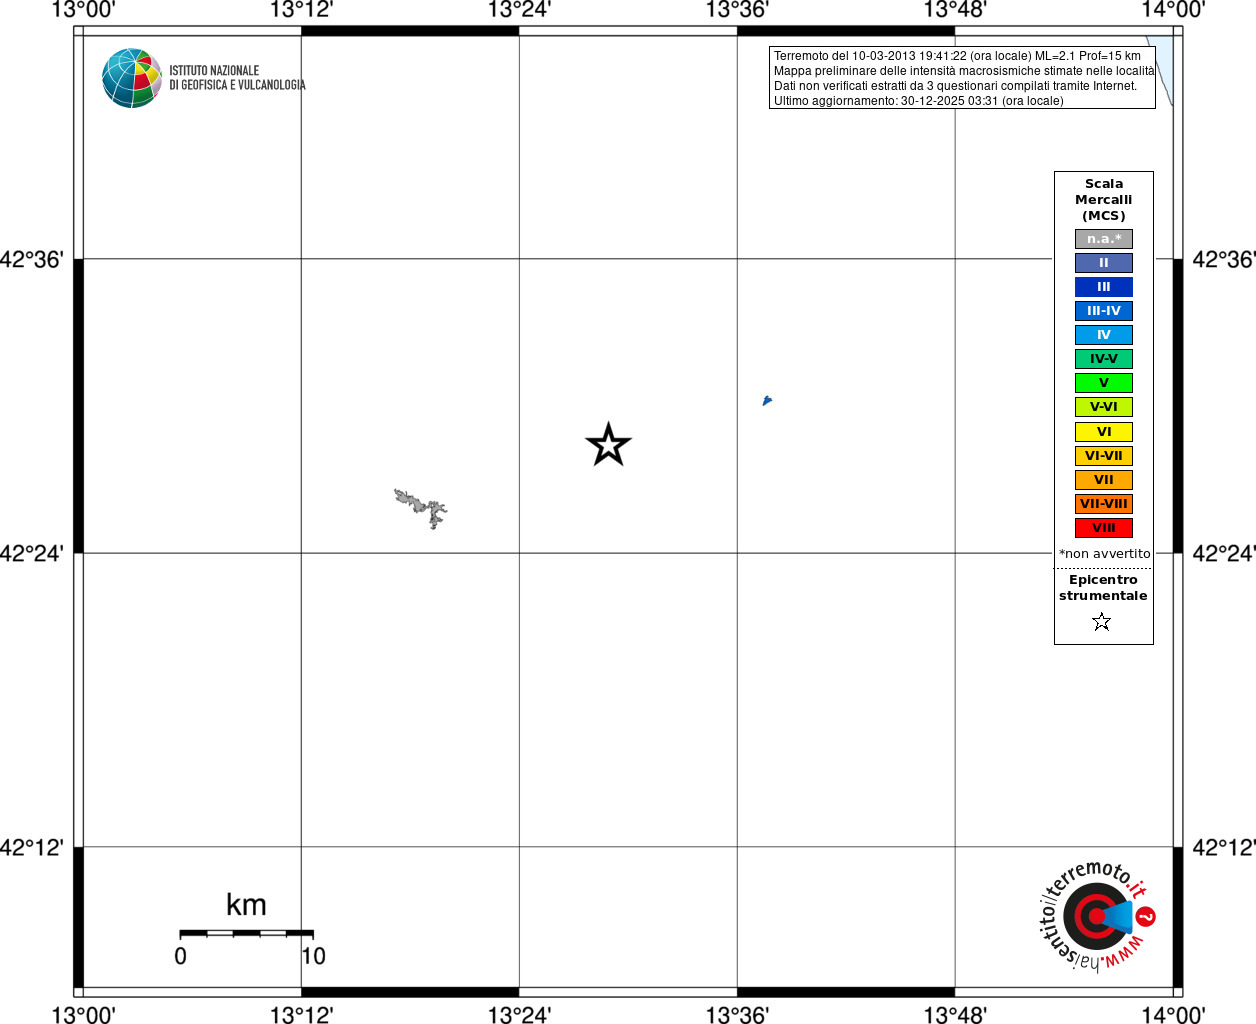Click the n.a.* gray legend swatch
This screenshot has width=1256, height=1024.
(1104, 239)
